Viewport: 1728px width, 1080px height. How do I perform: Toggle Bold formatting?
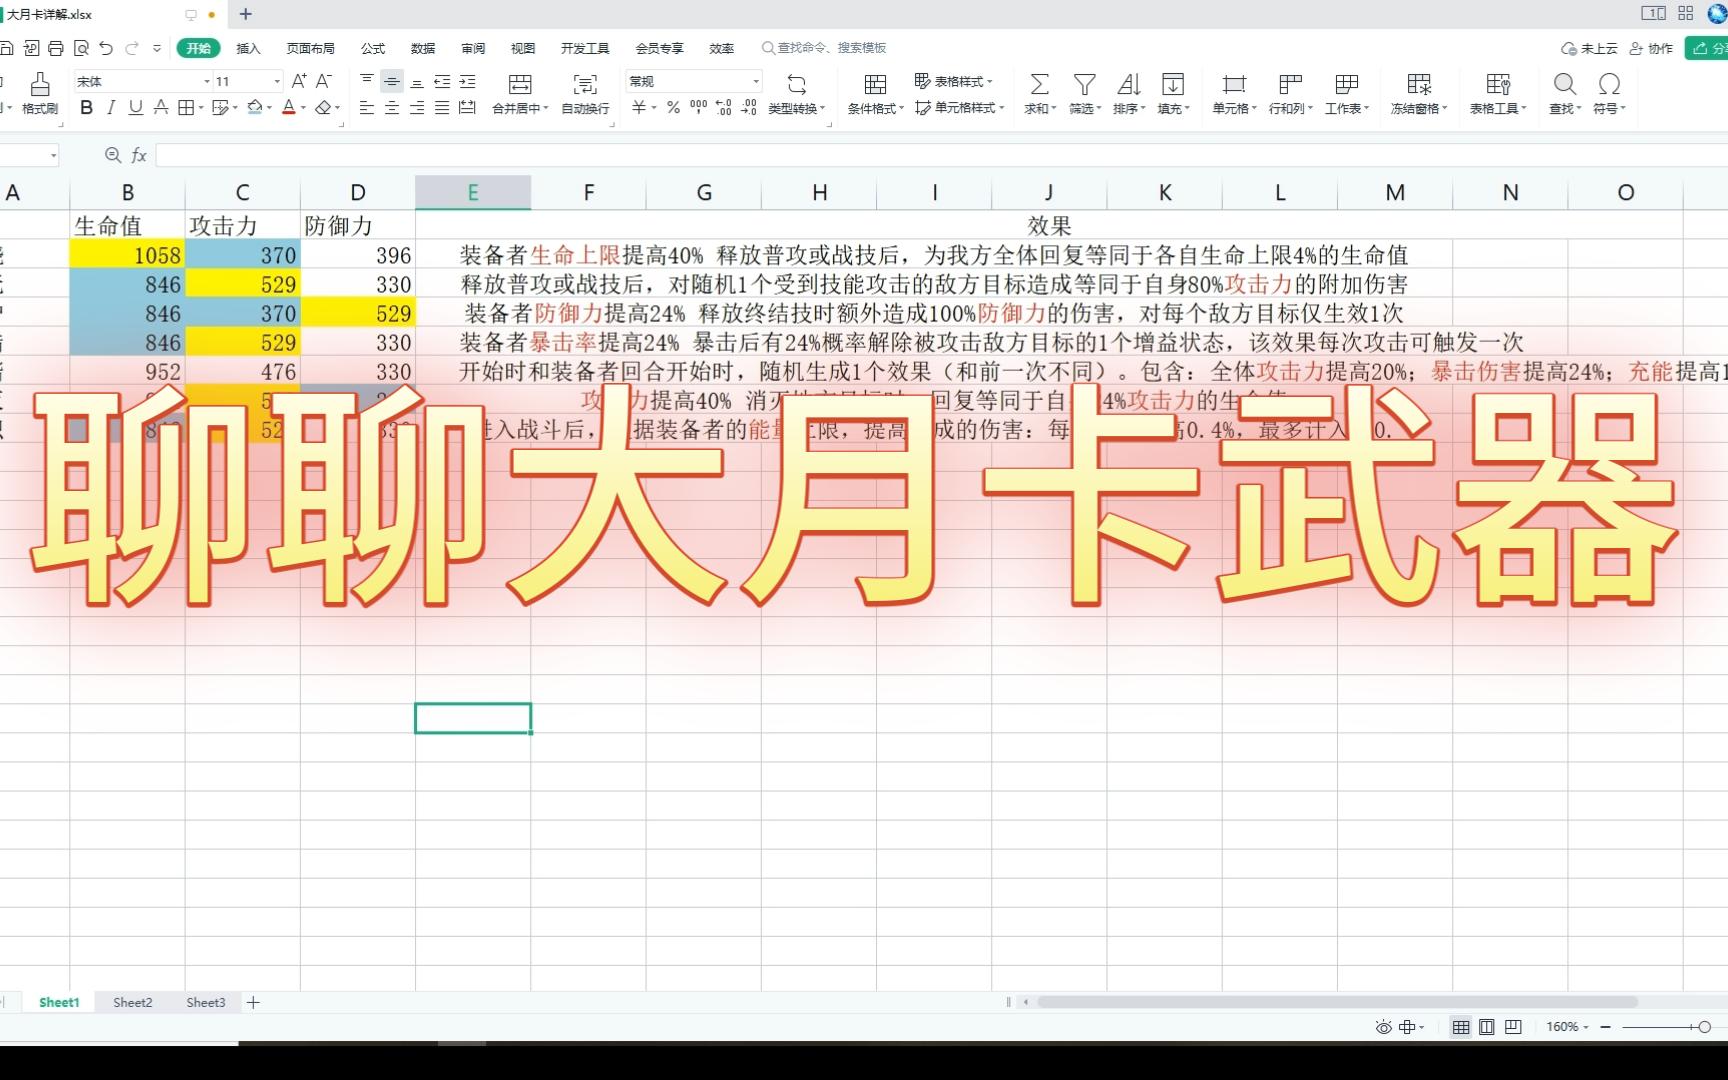point(87,107)
